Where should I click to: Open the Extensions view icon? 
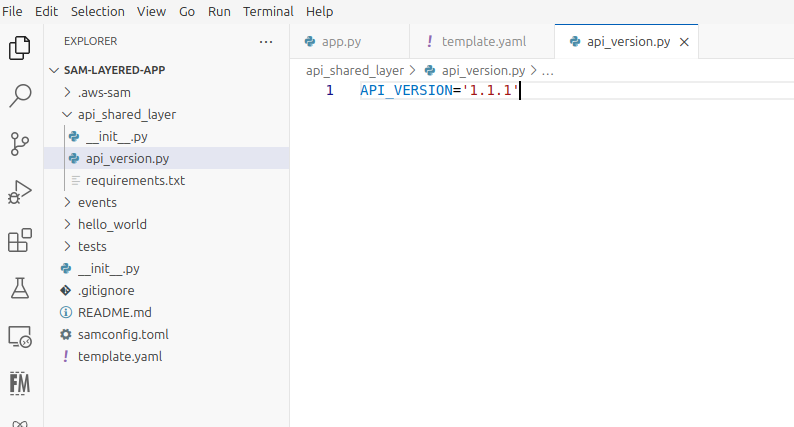coord(20,240)
